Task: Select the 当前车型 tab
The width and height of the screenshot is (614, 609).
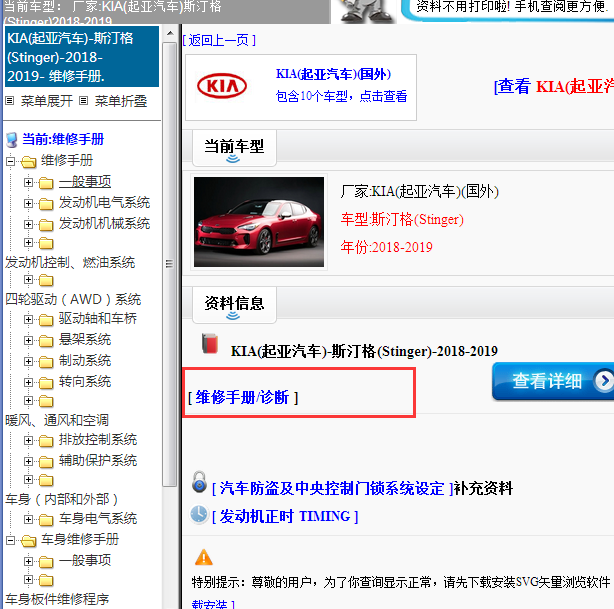Action: (x=234, y=148)
